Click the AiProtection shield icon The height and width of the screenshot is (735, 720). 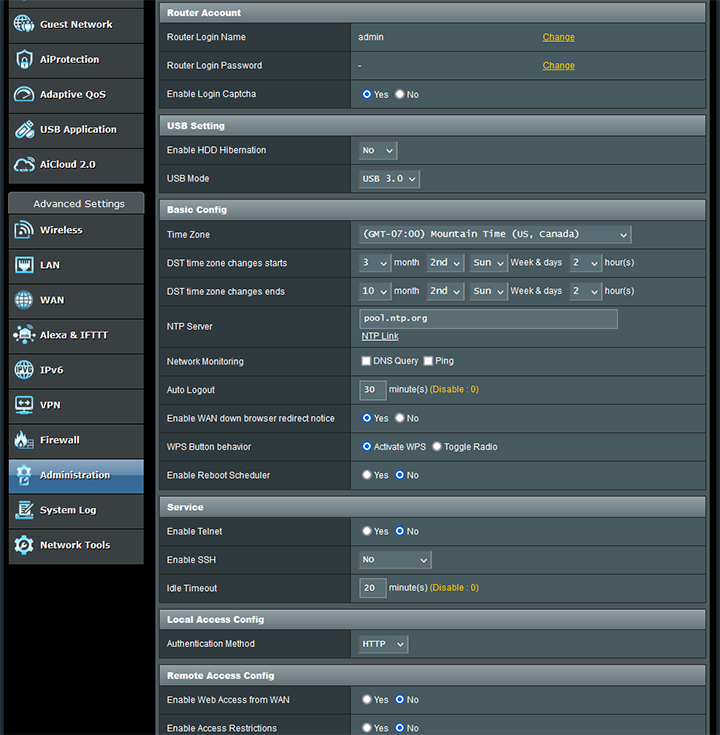tap(24, 60)
